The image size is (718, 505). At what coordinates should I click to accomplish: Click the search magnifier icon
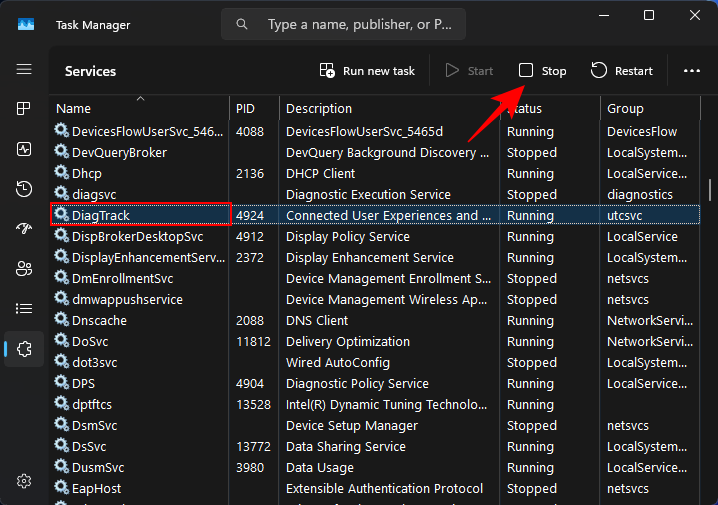tap(242, 24)
